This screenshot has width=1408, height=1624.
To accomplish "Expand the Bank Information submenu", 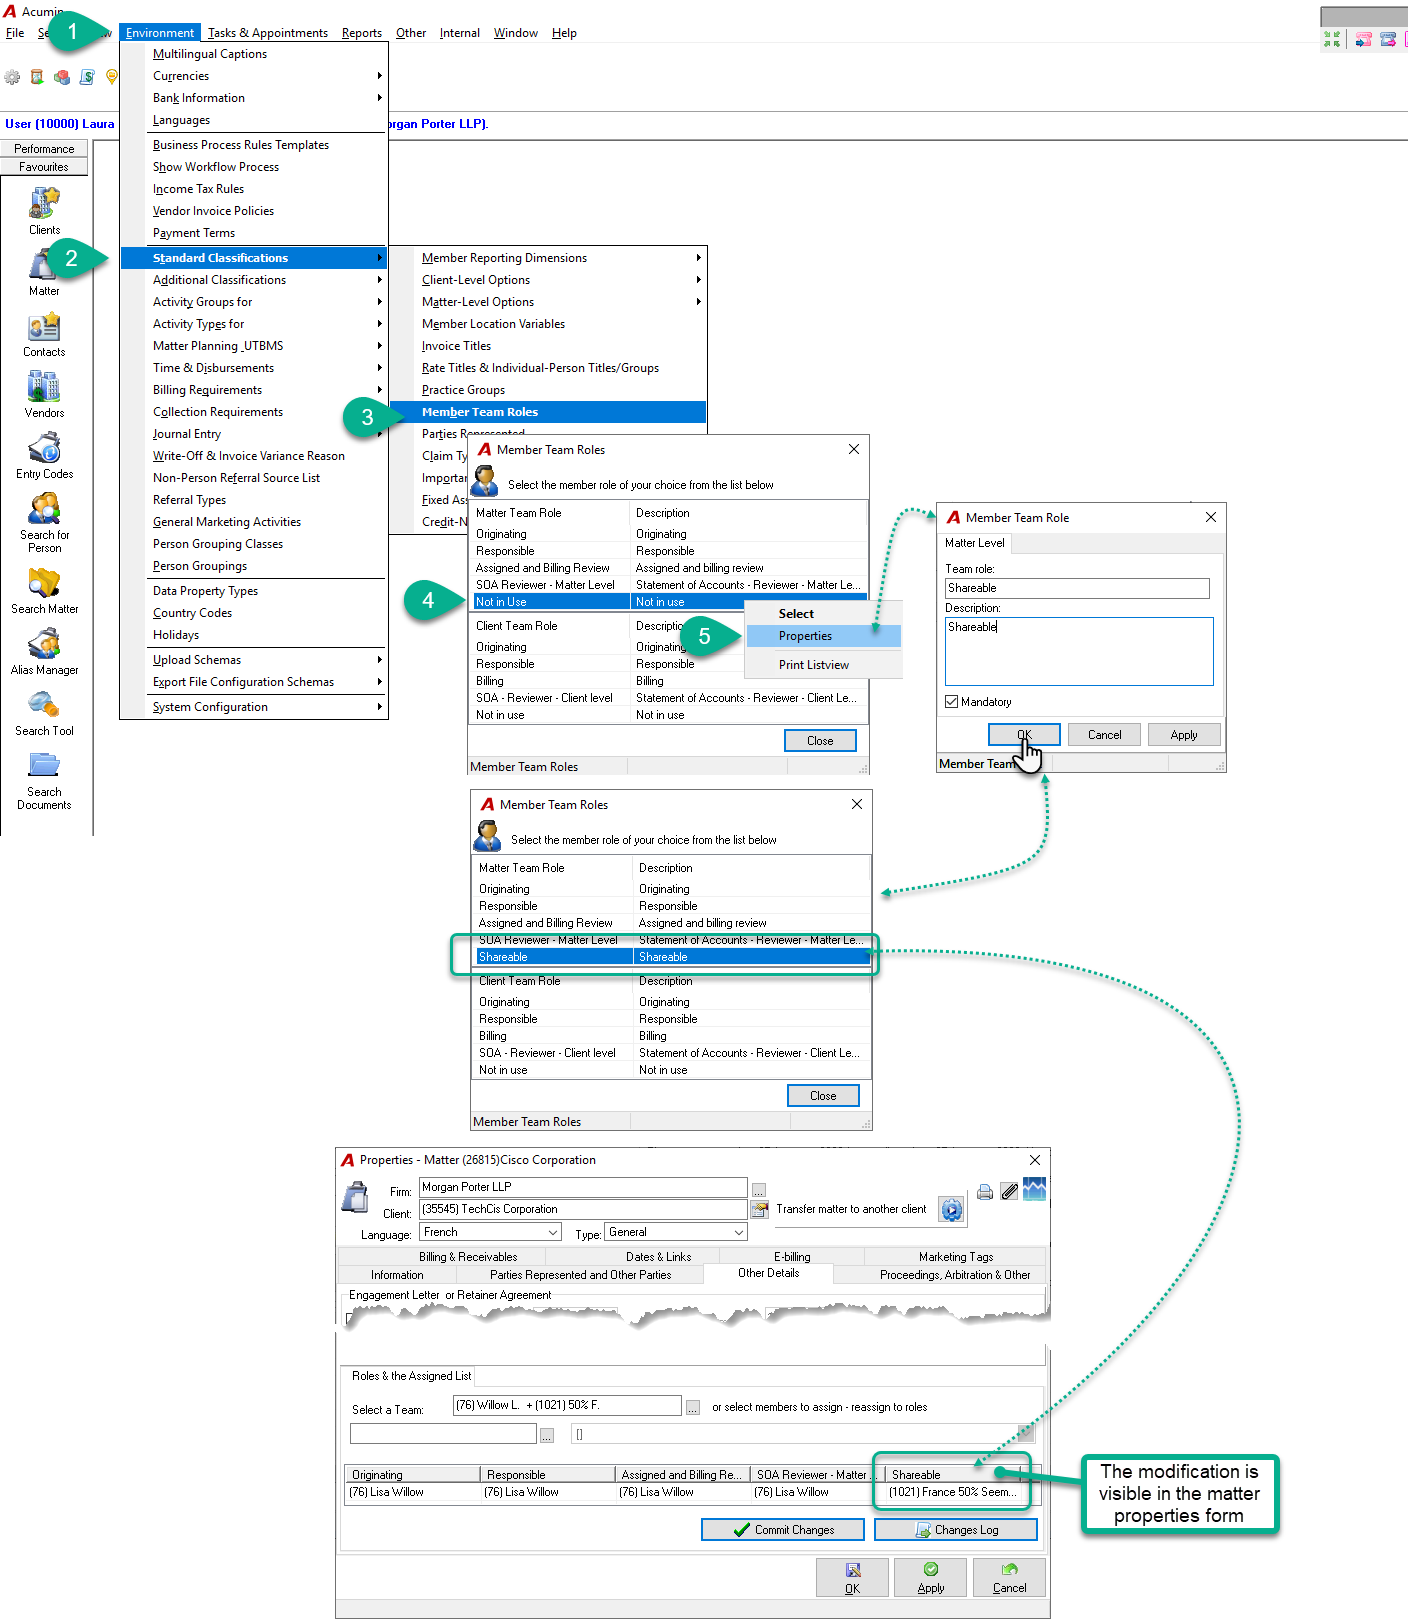I will [x=254, y=98].
